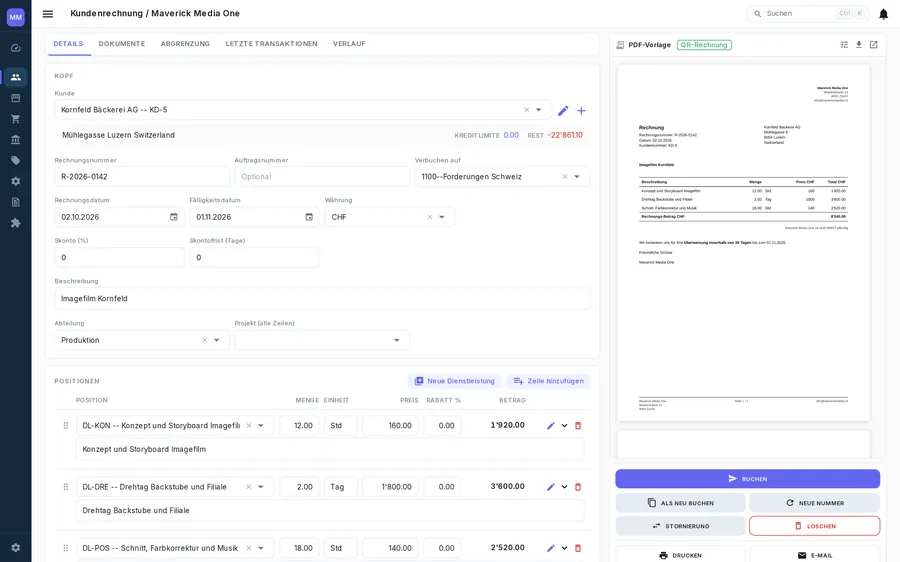Clear the CHF currency selection
The height and width of the screenshot is (562, 900).
(x=429, y=217)
